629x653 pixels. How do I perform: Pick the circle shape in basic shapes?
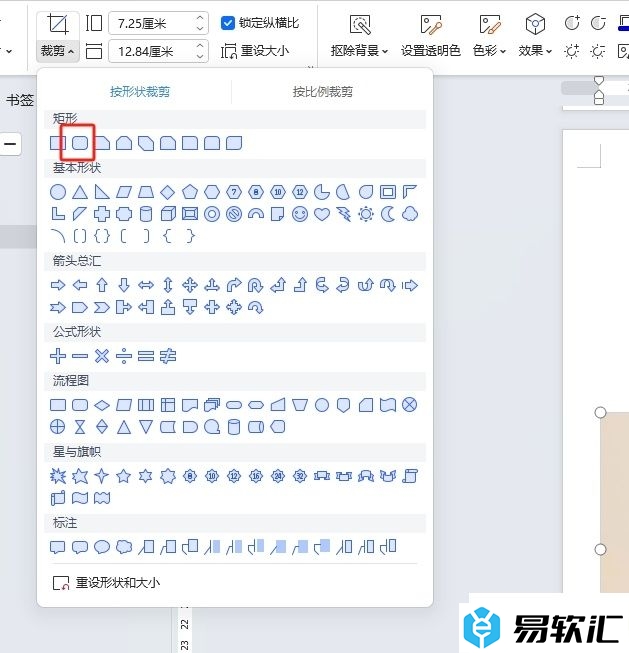(58, 192)
